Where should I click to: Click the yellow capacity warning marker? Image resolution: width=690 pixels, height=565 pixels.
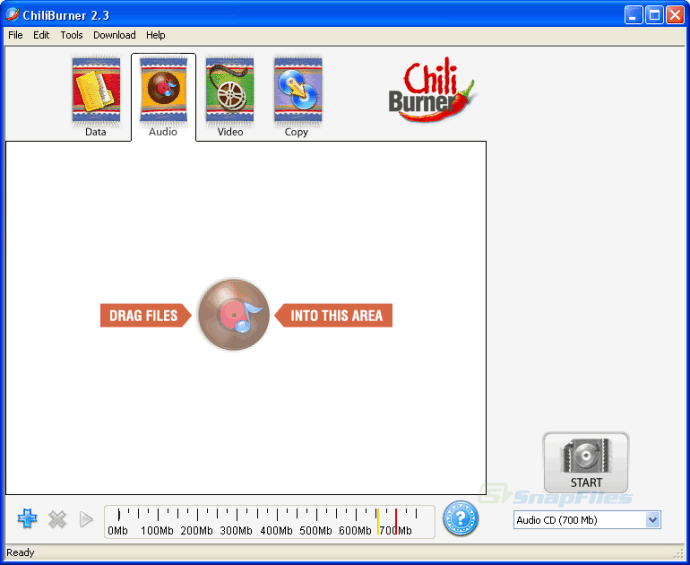[x=378, y=521]
